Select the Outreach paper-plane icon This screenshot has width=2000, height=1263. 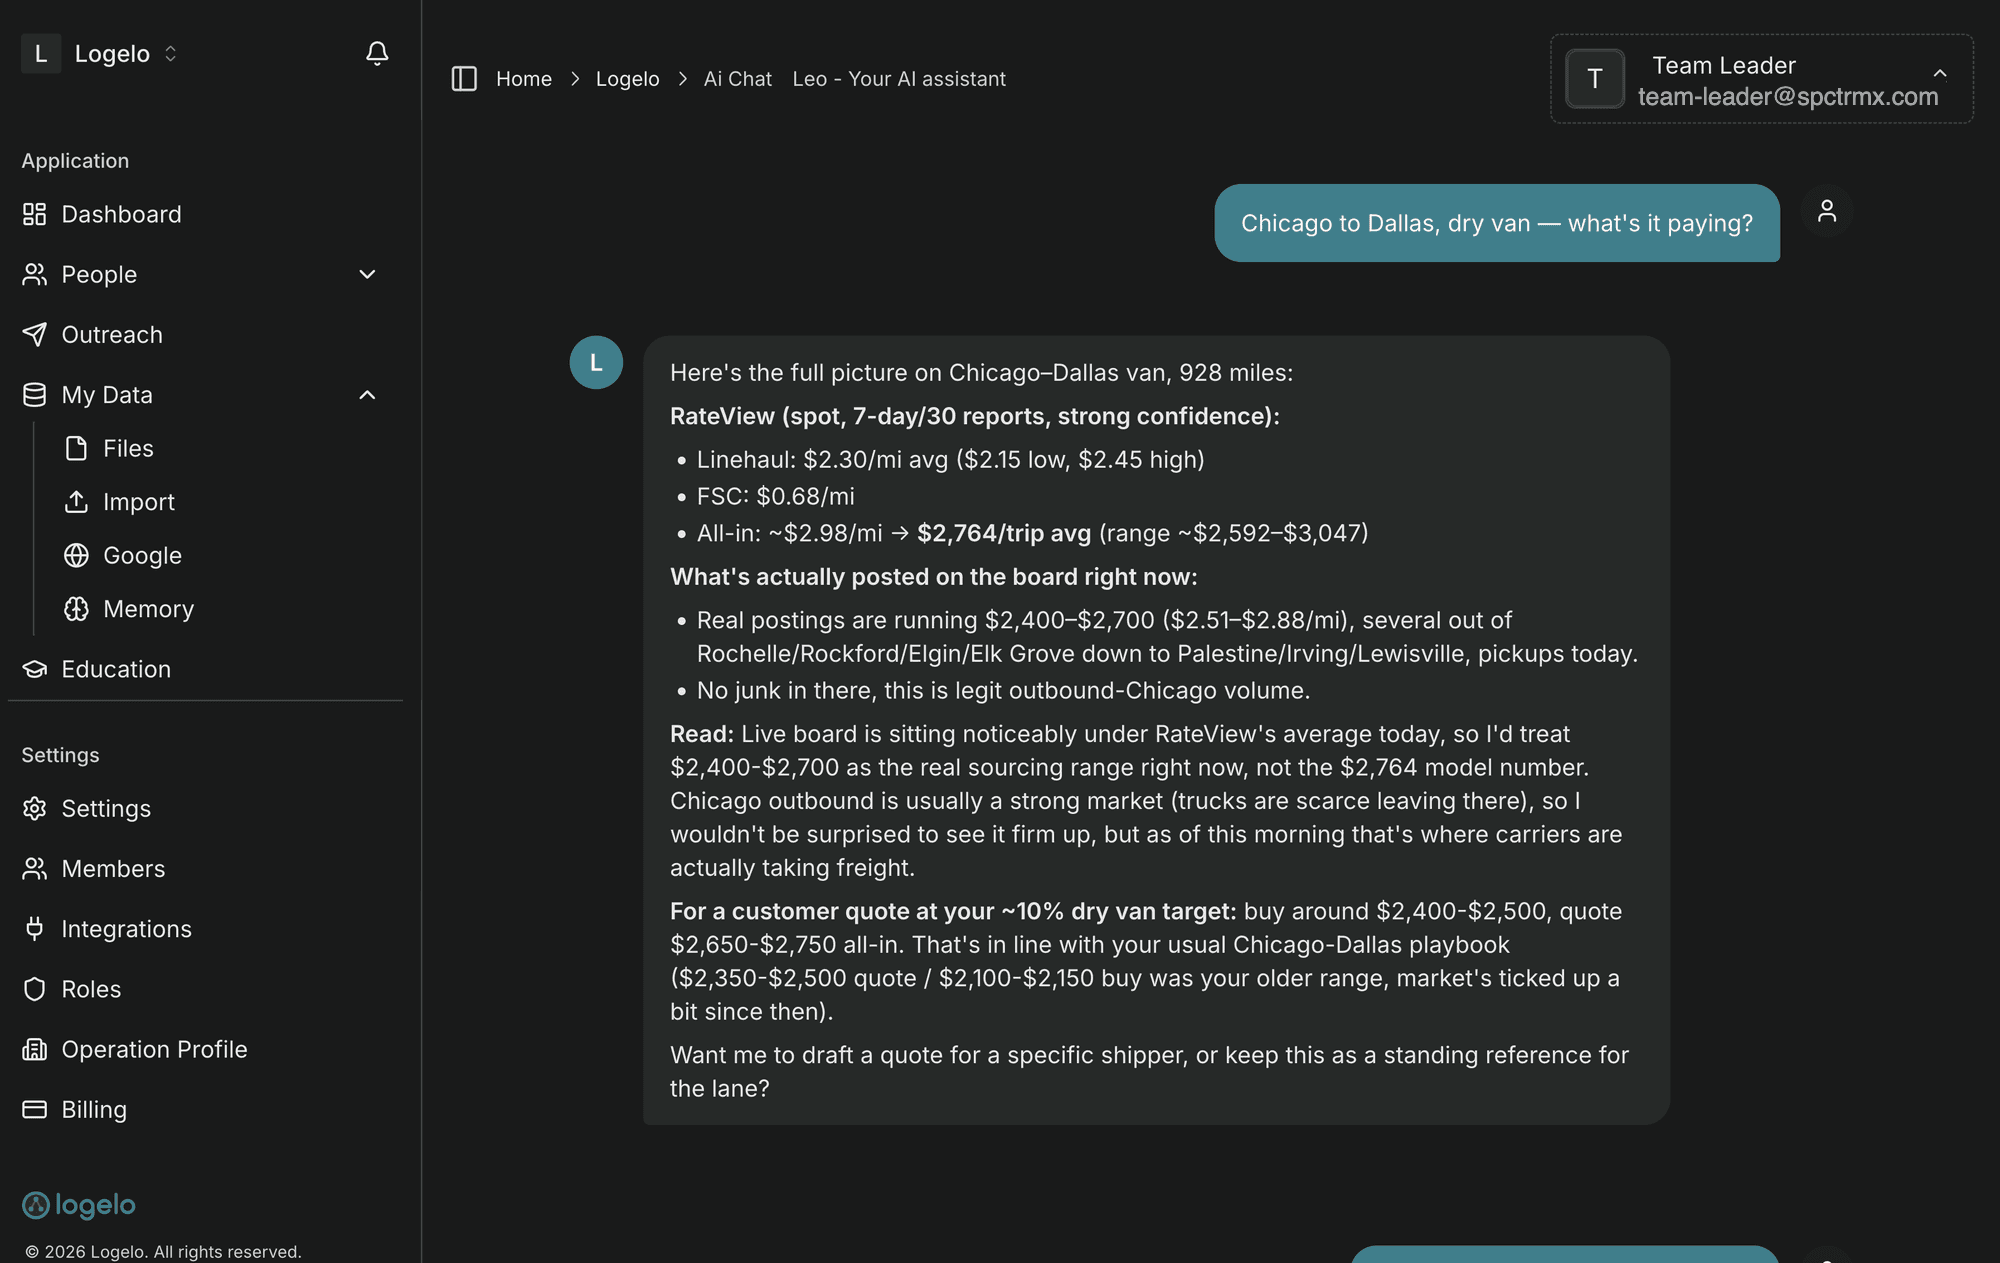coord(35,334)
